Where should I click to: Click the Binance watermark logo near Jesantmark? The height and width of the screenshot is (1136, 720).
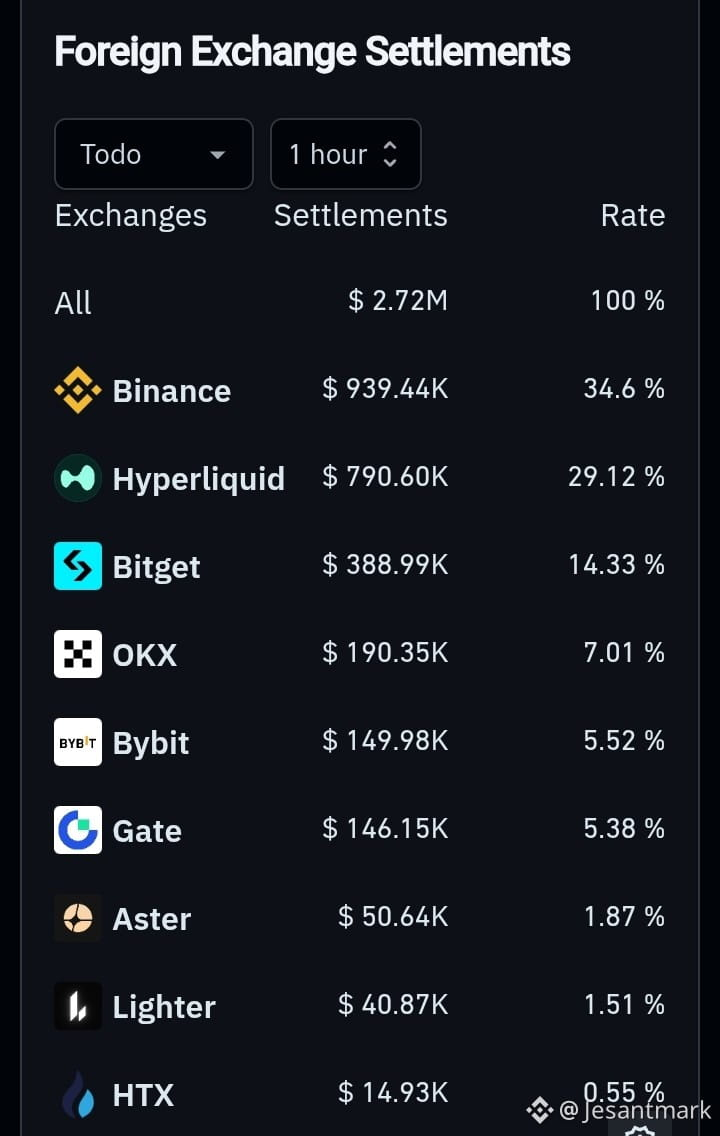click(540, 1109)
